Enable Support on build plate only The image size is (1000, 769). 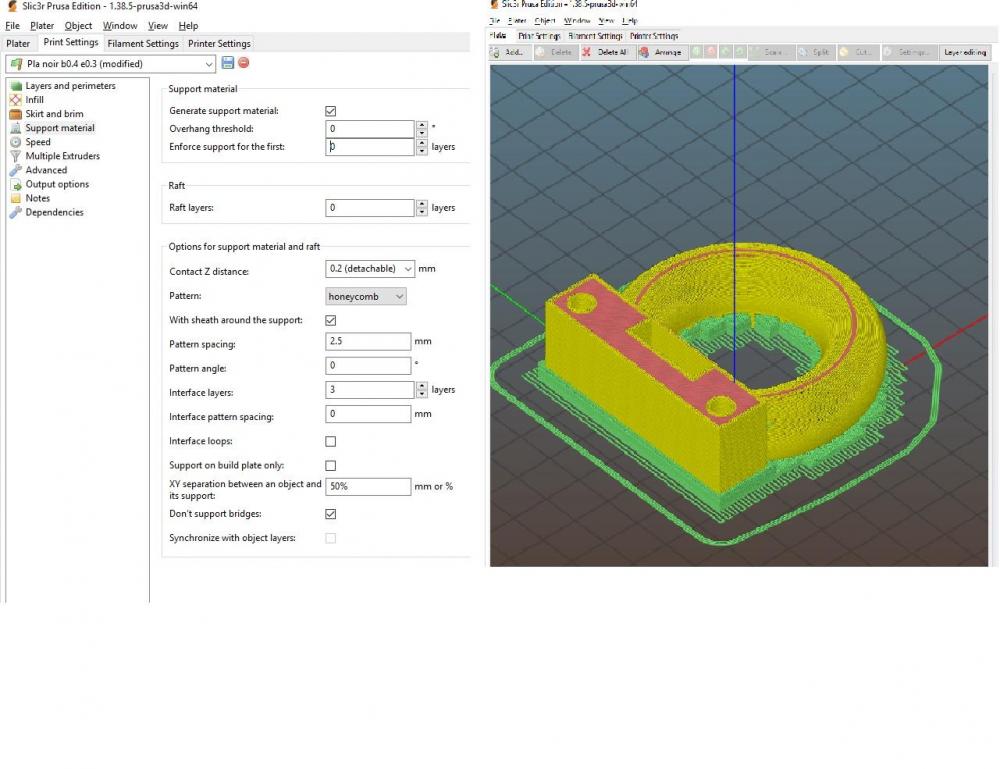[x=331, y=466]
